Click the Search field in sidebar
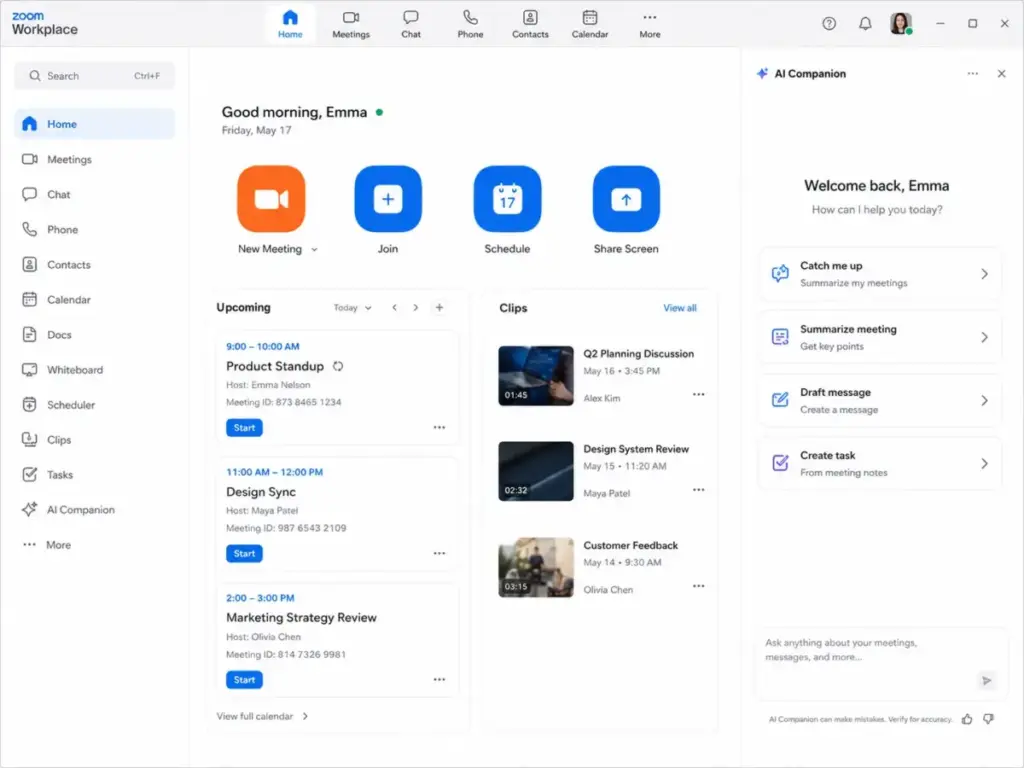The image size is (1024, 768). [95, 76]
